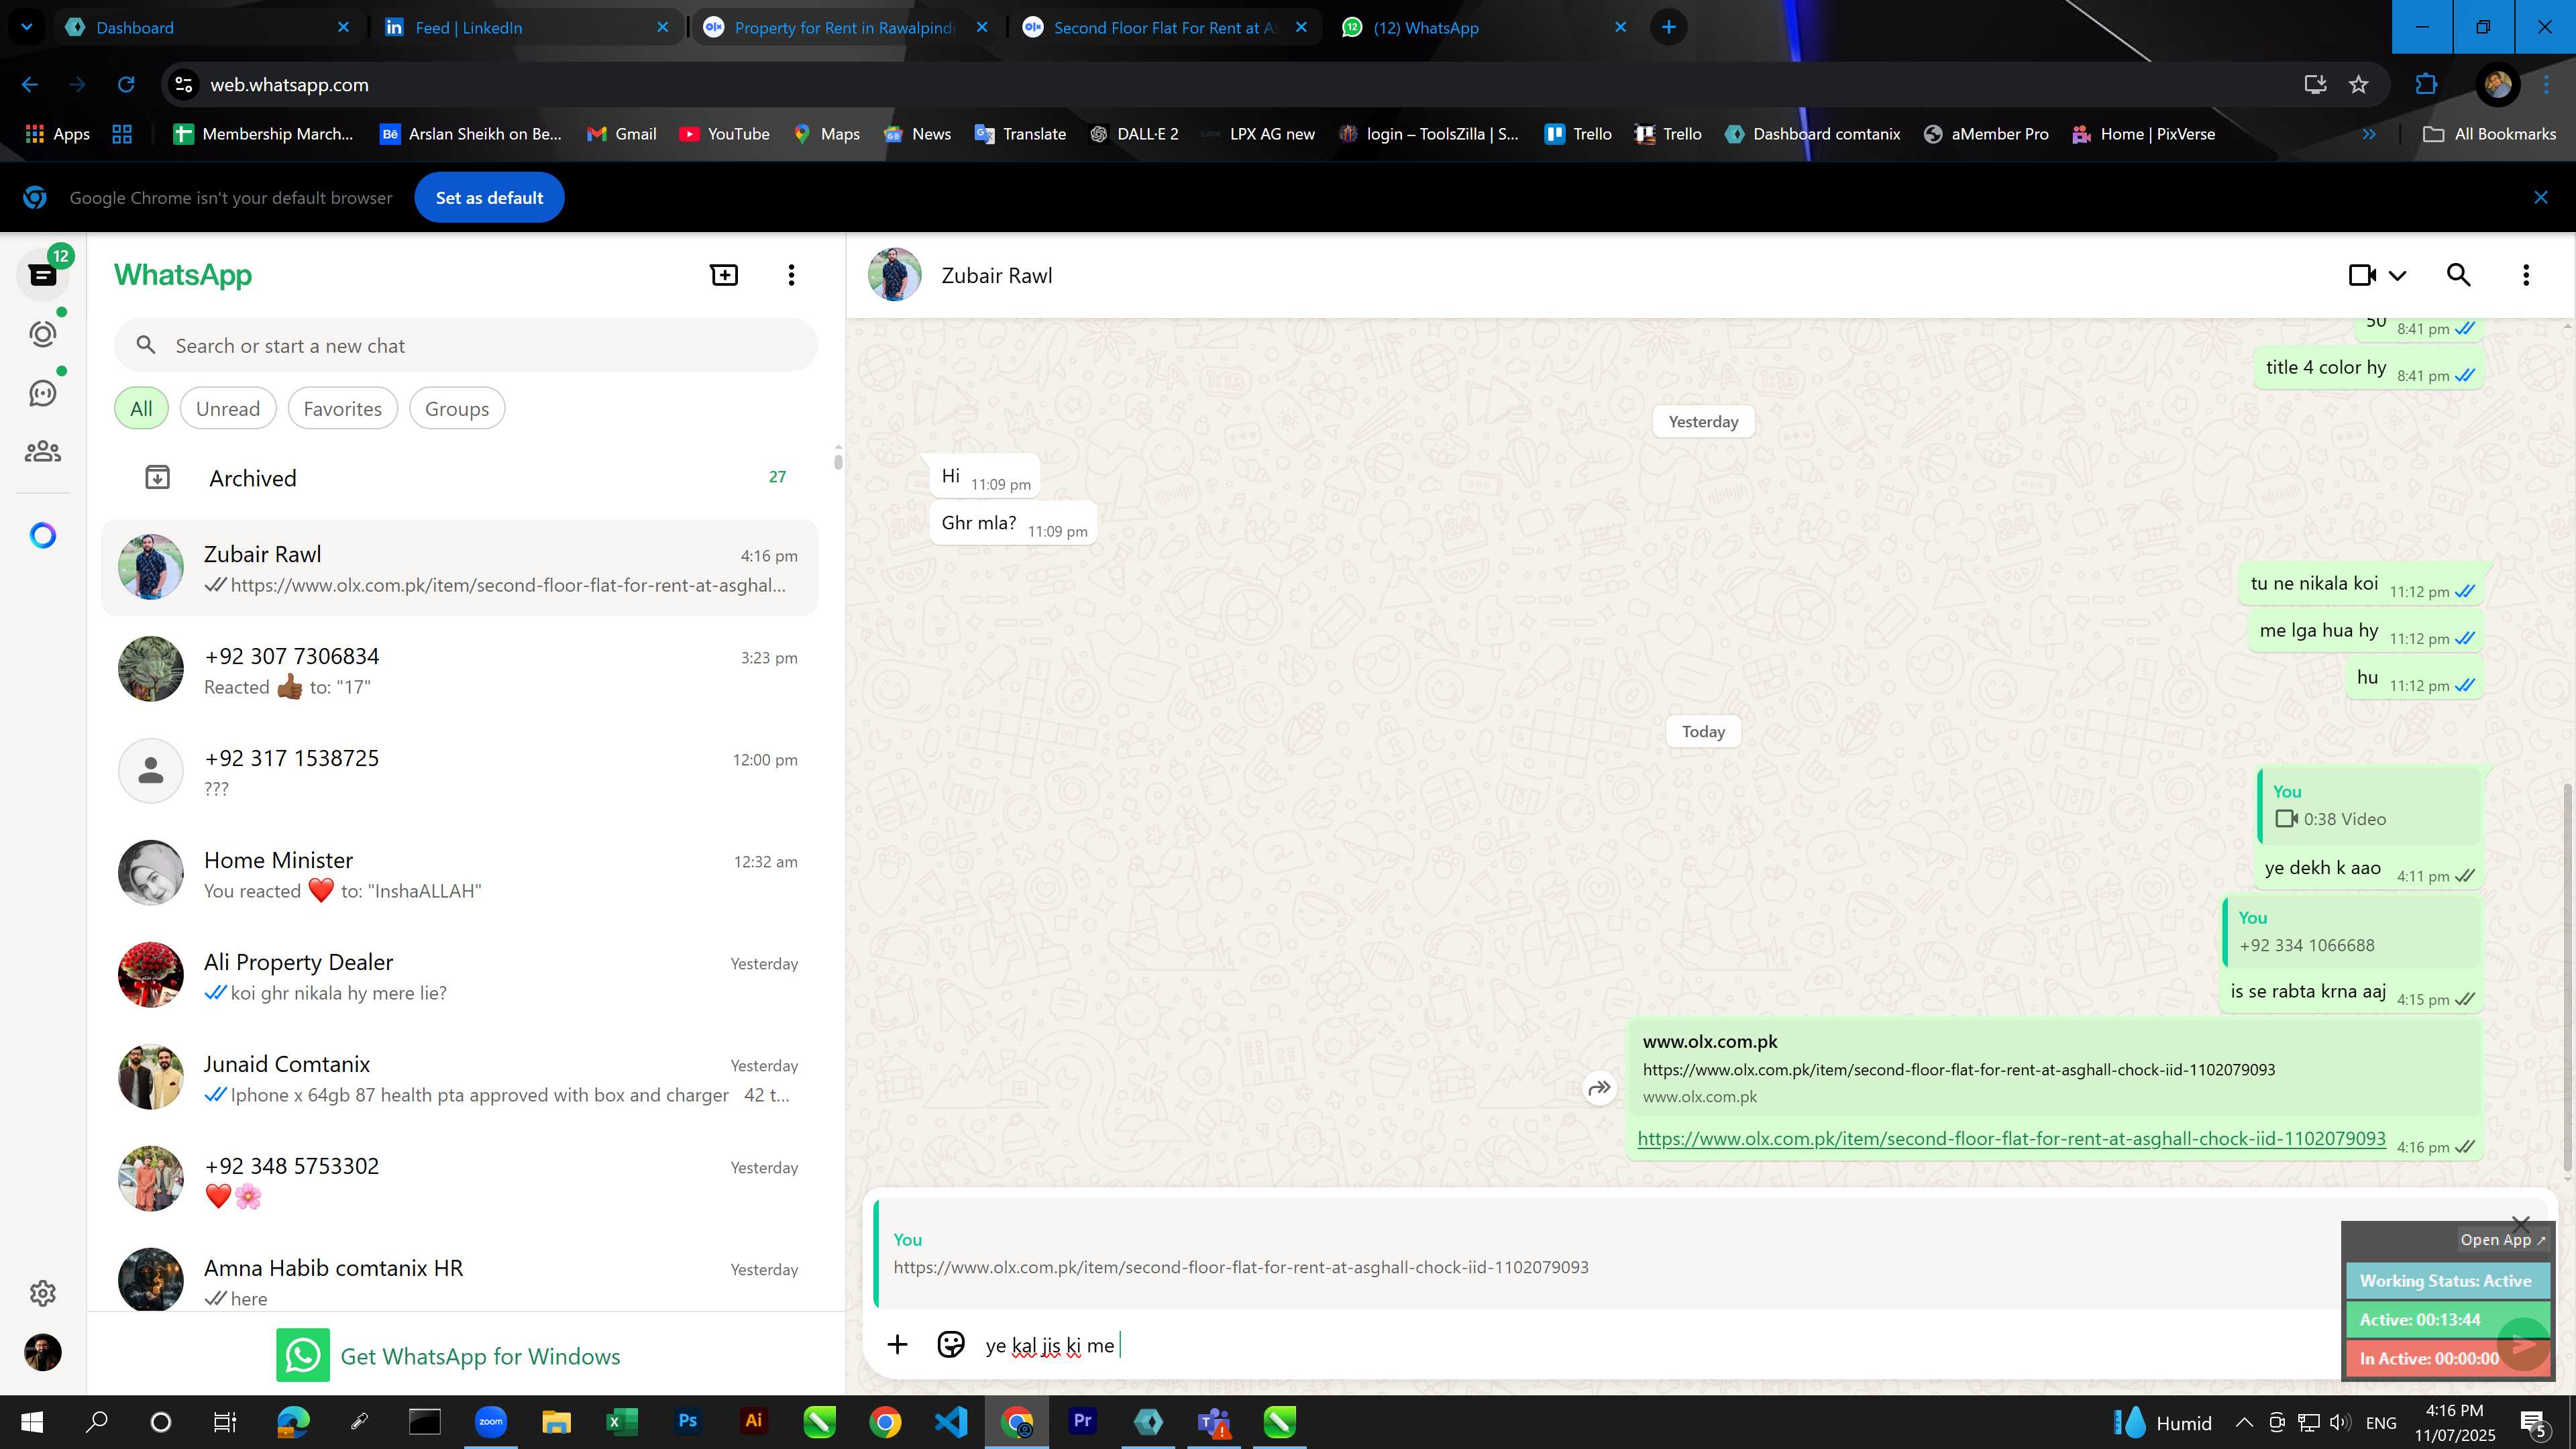Open the +92 348 5753302 chat
Viewport: 2576px width, 1449px height.
click(460, 1180)
